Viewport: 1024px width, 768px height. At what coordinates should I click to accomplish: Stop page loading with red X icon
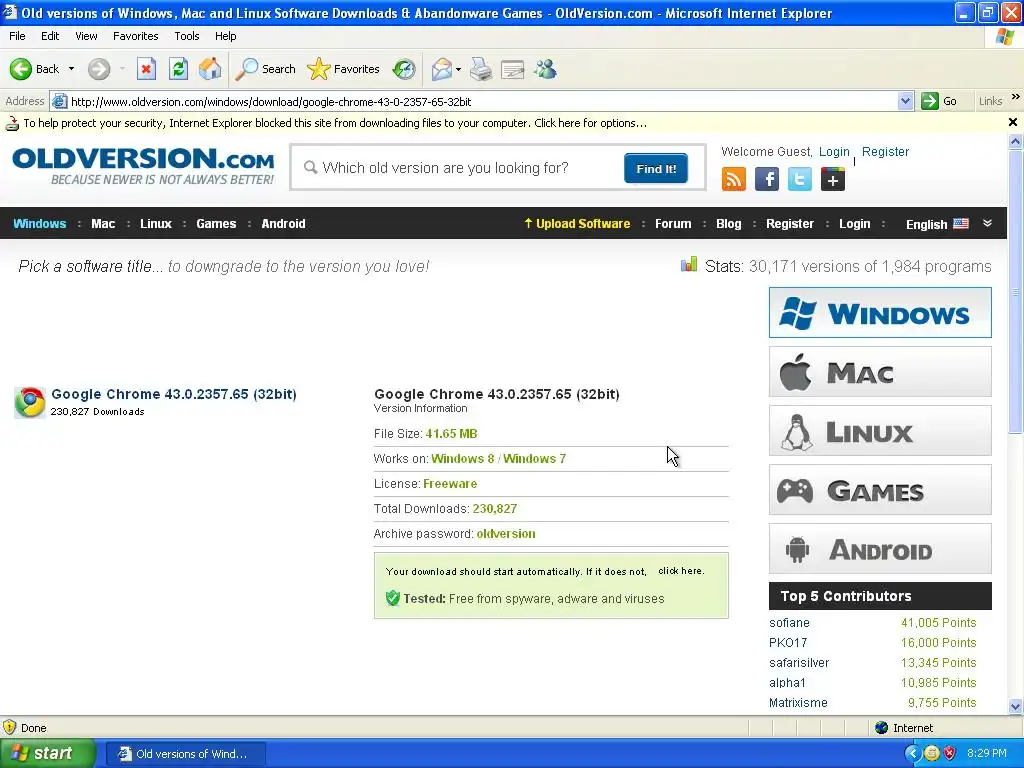[146, 69]
